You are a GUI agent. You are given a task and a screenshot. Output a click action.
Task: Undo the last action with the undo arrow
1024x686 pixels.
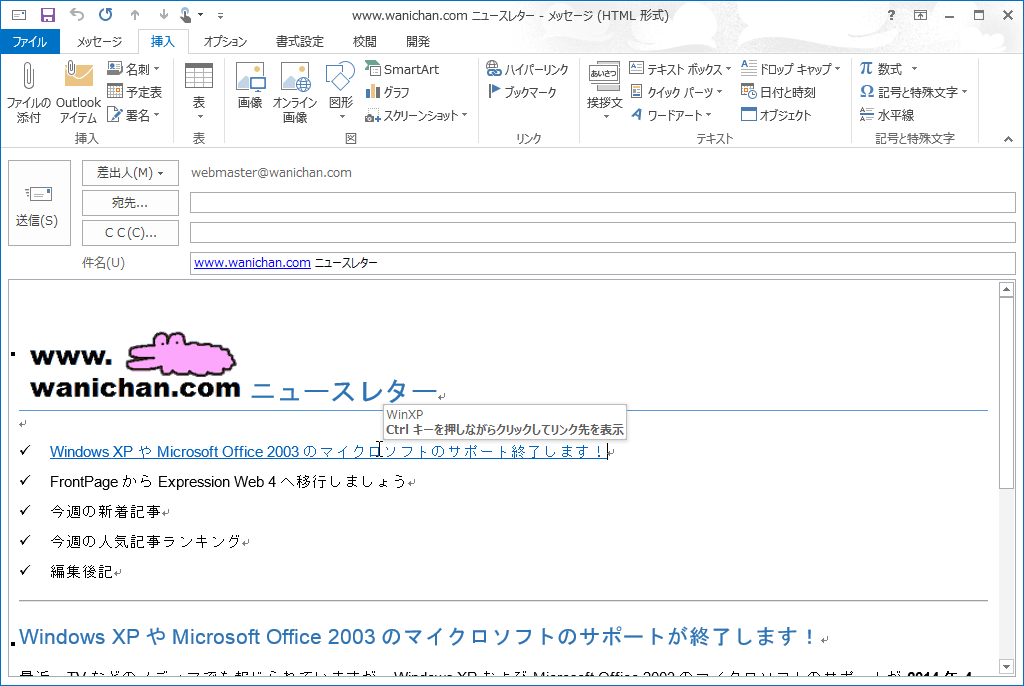point(77,14)
